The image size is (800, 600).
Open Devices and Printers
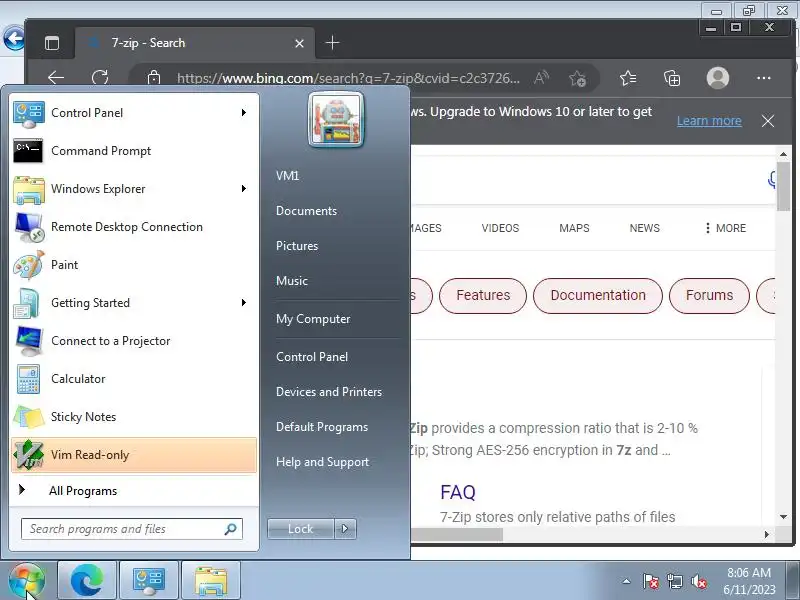coord(329,392)
